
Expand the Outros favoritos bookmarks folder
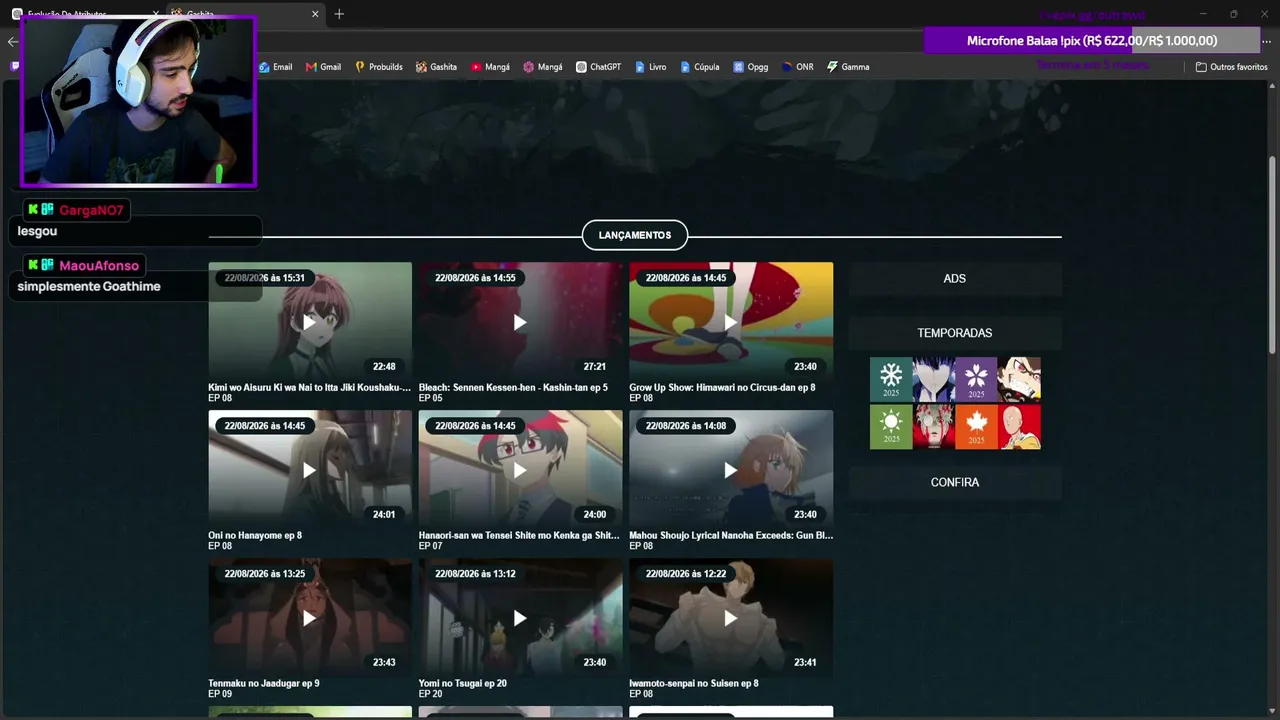(1231, 67)
